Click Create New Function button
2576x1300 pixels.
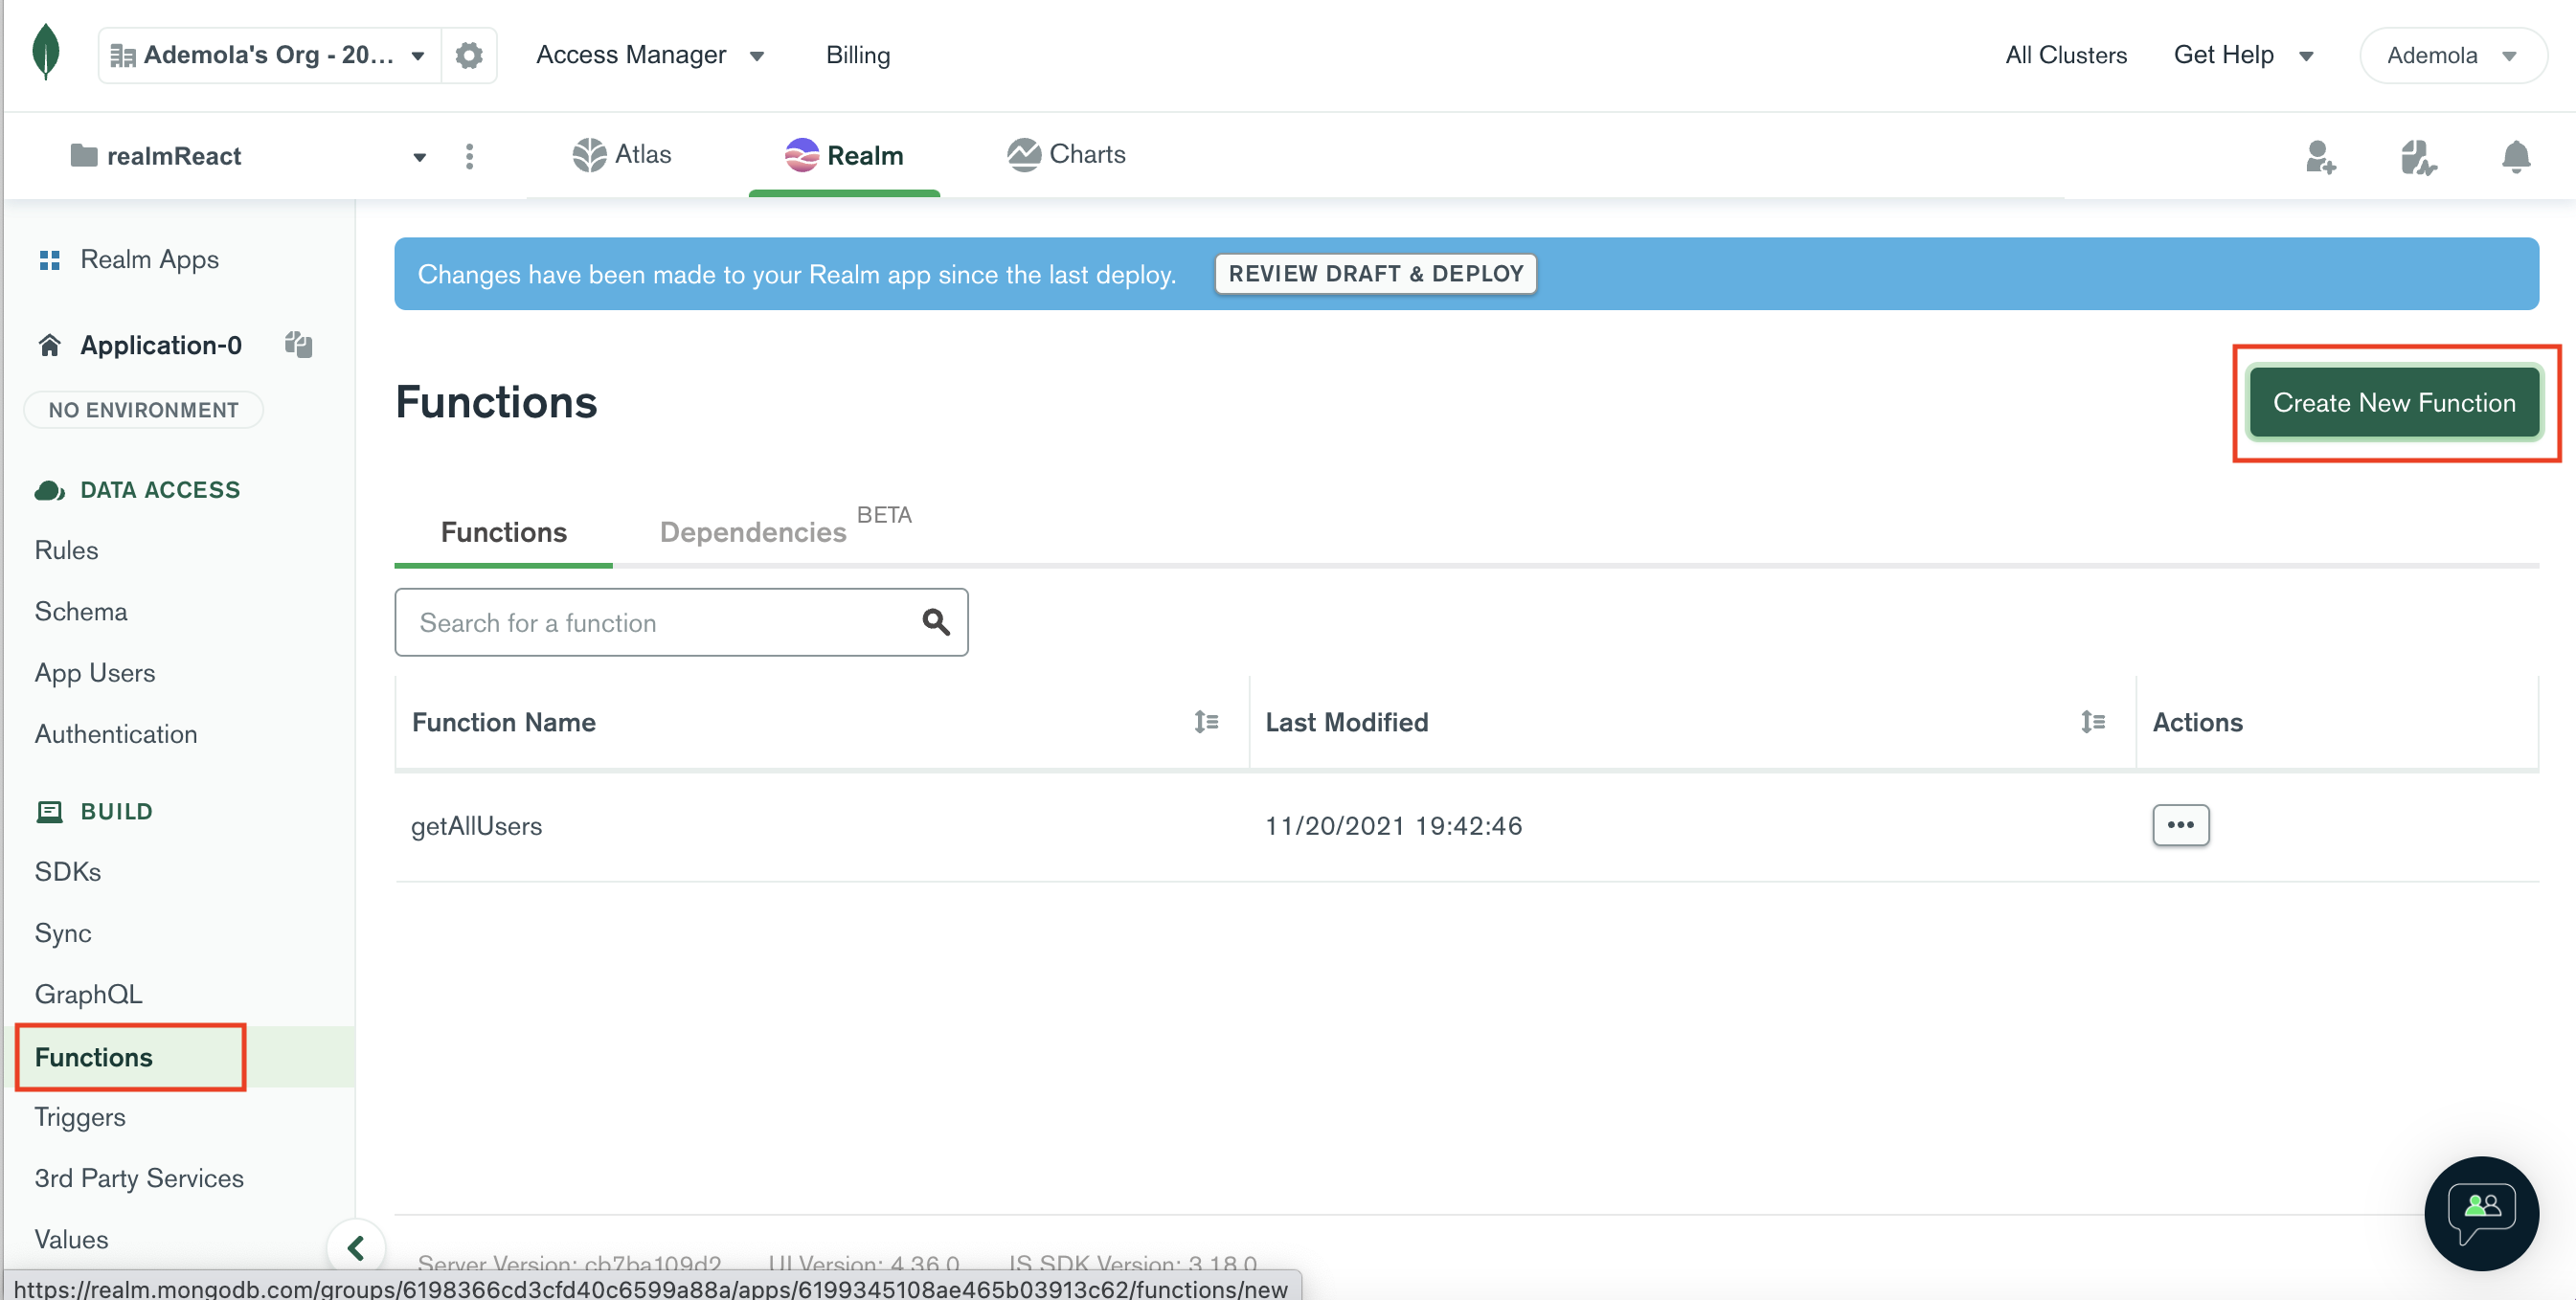click(x=2394, y=402)
